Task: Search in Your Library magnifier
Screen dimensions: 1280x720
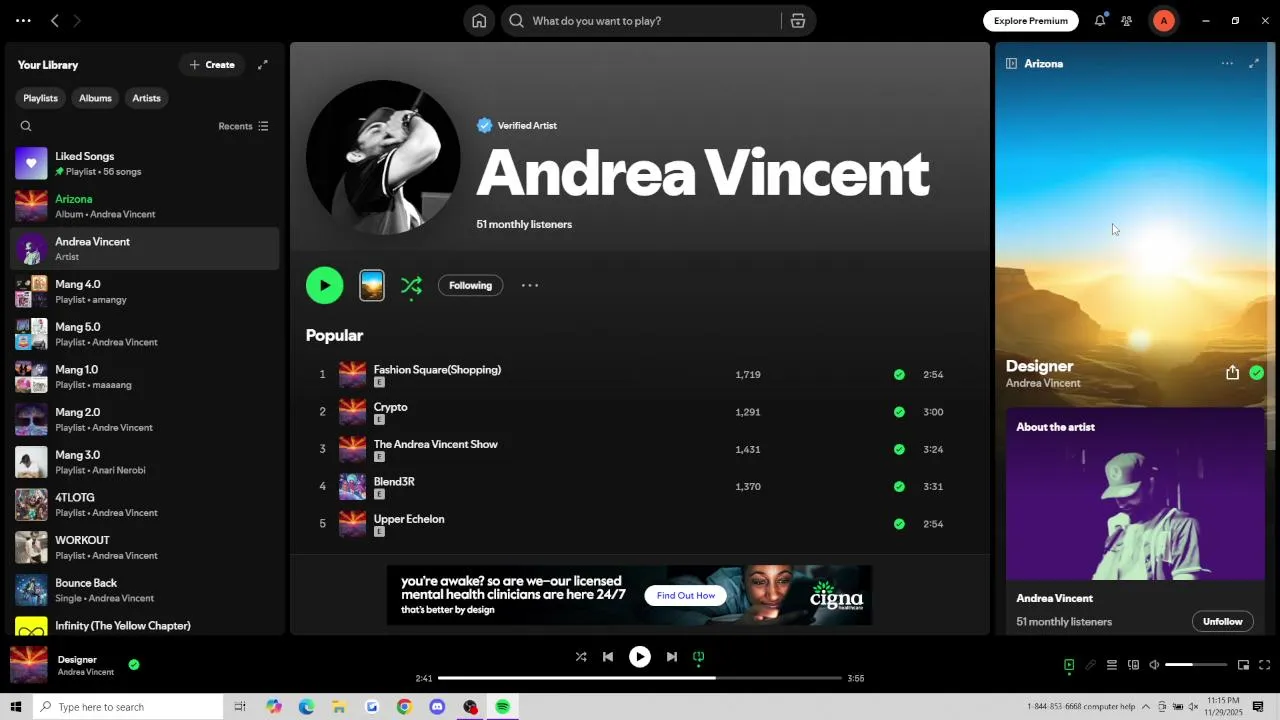Action: pyautogui.click(x=26, y=126)
